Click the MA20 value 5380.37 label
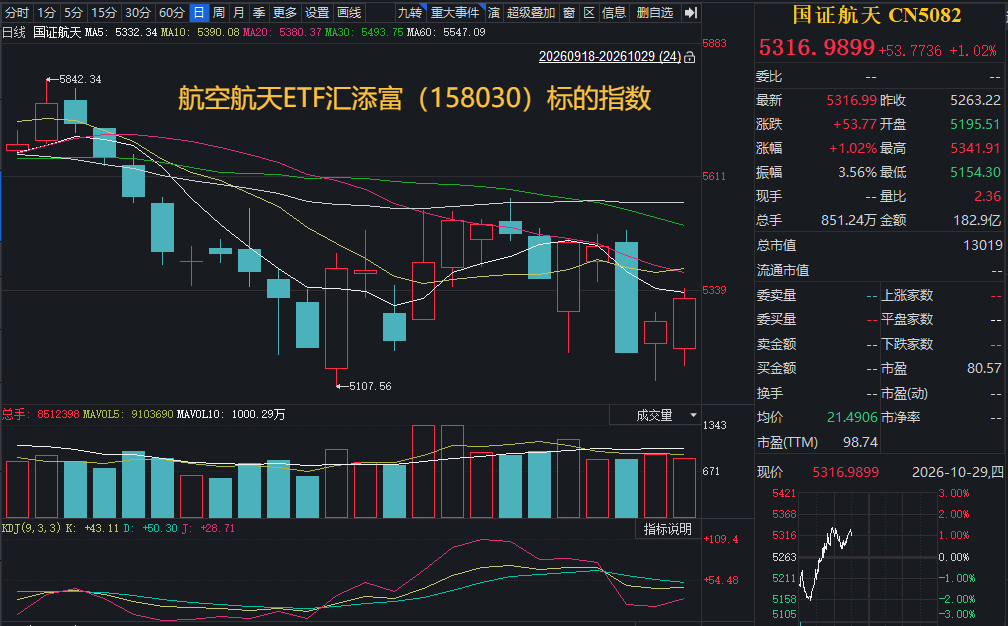1008x626 pixels. 282,32
